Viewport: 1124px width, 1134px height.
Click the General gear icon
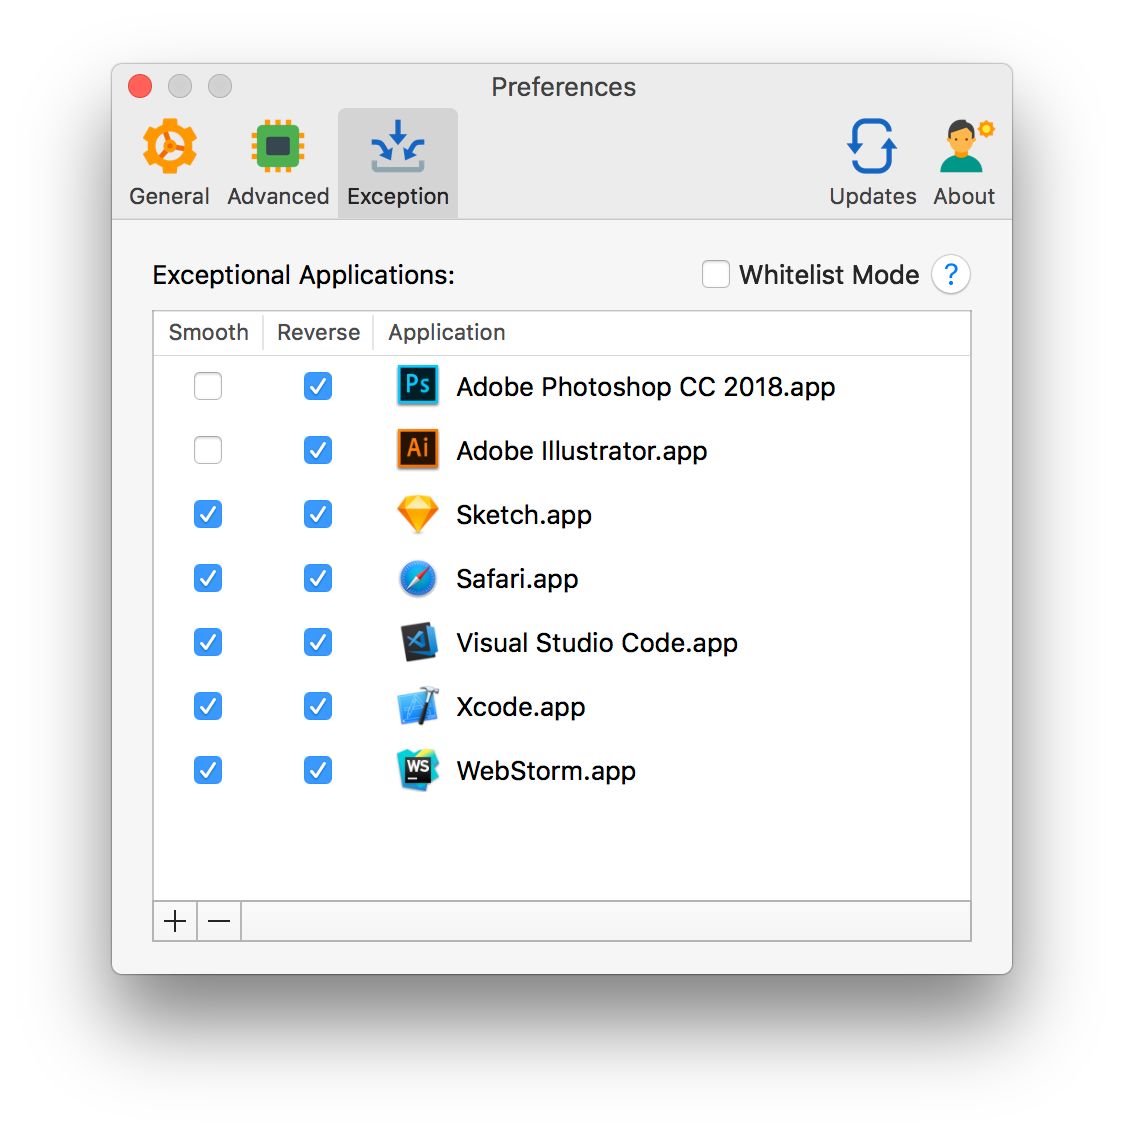coord(169,145)
